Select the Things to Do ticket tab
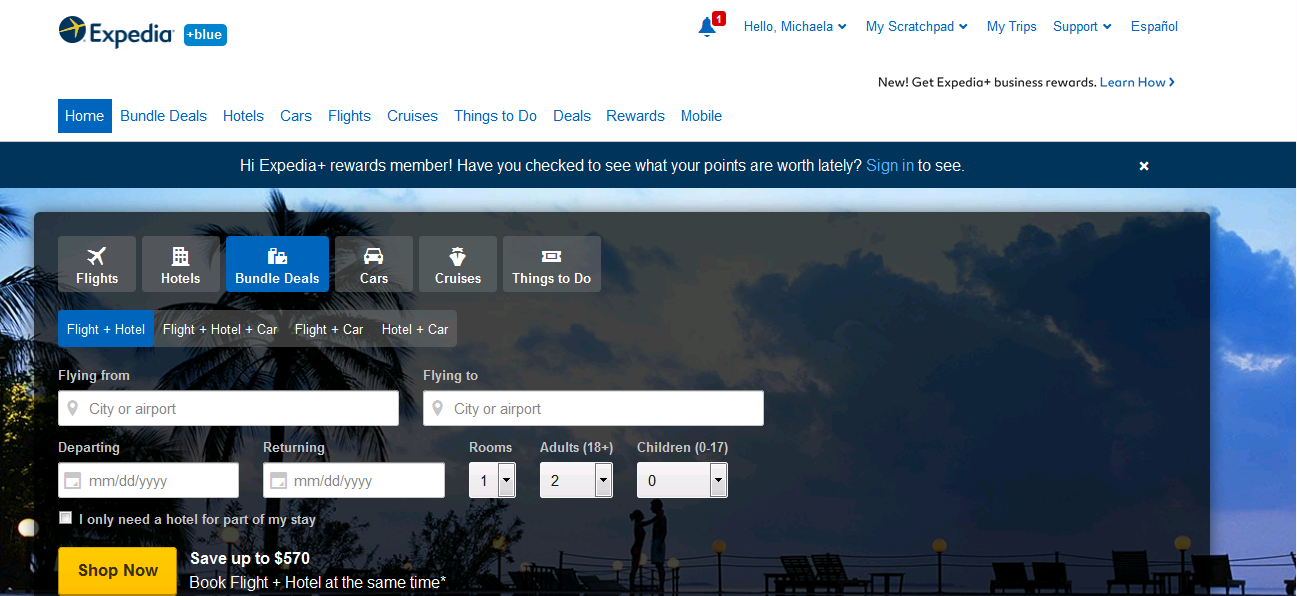Screen dimensions: 1297x596 [552, 264]
